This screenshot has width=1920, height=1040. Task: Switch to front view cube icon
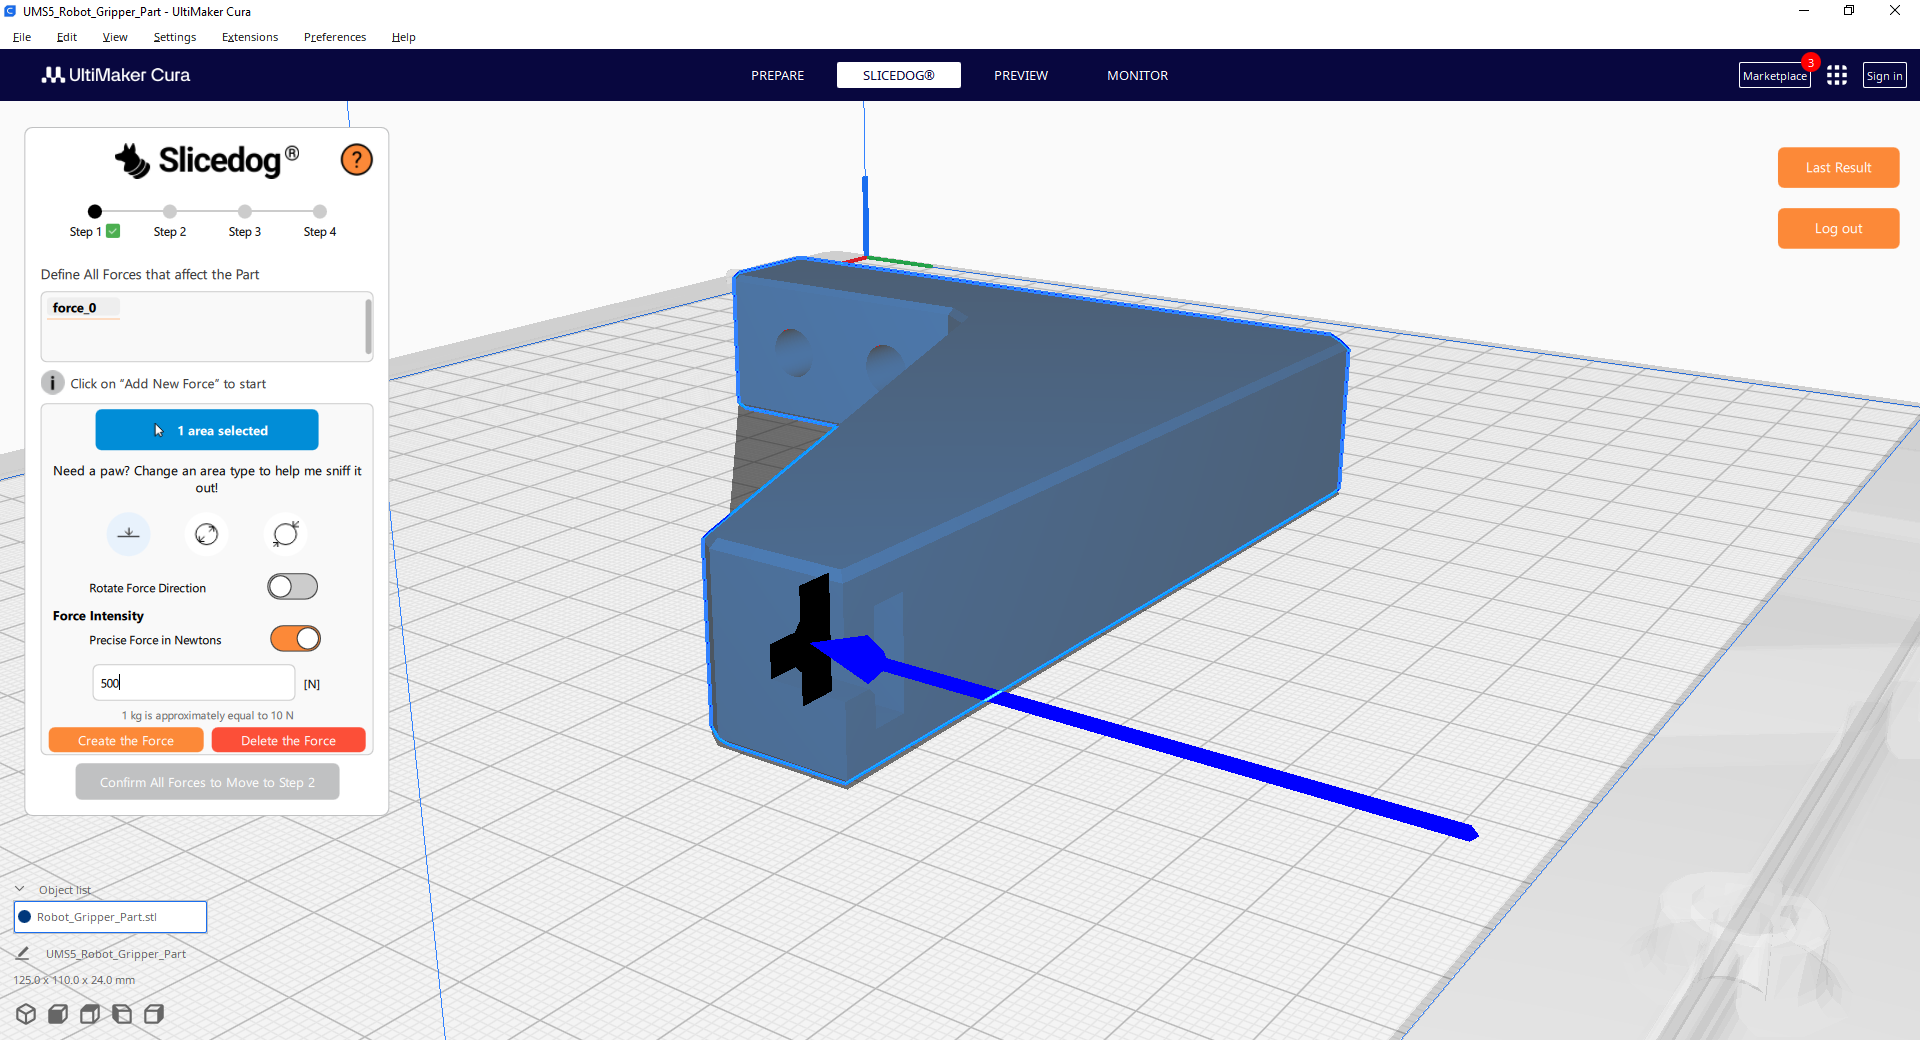[58, 1014]
